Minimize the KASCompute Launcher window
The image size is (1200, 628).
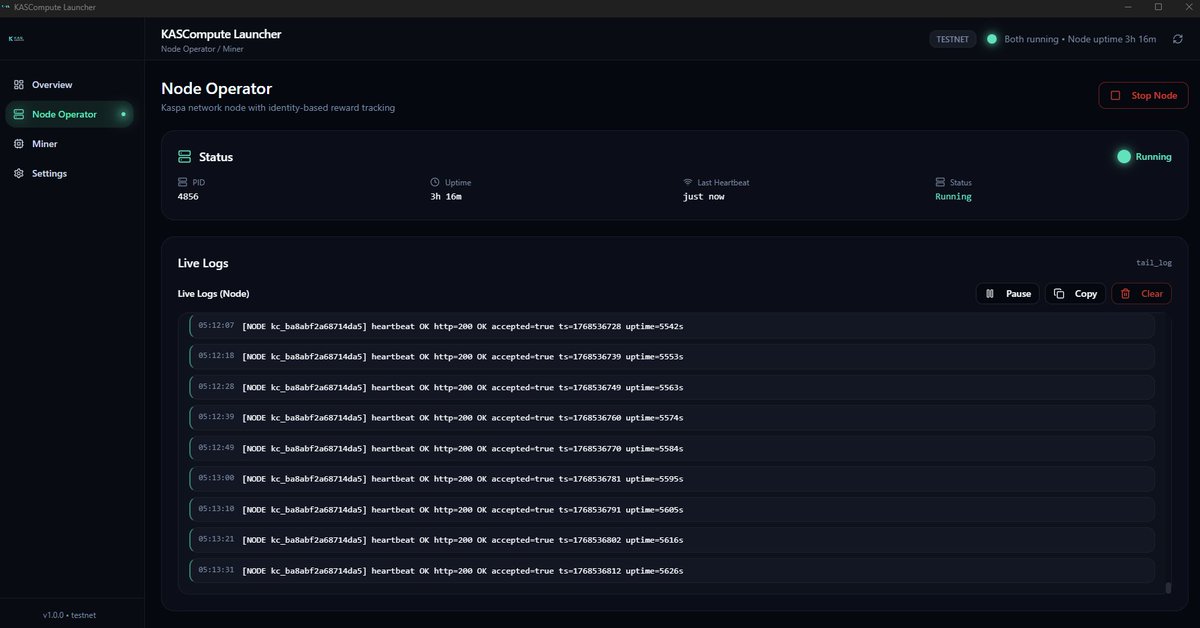pyautogui.click(x=1129, y=7)
